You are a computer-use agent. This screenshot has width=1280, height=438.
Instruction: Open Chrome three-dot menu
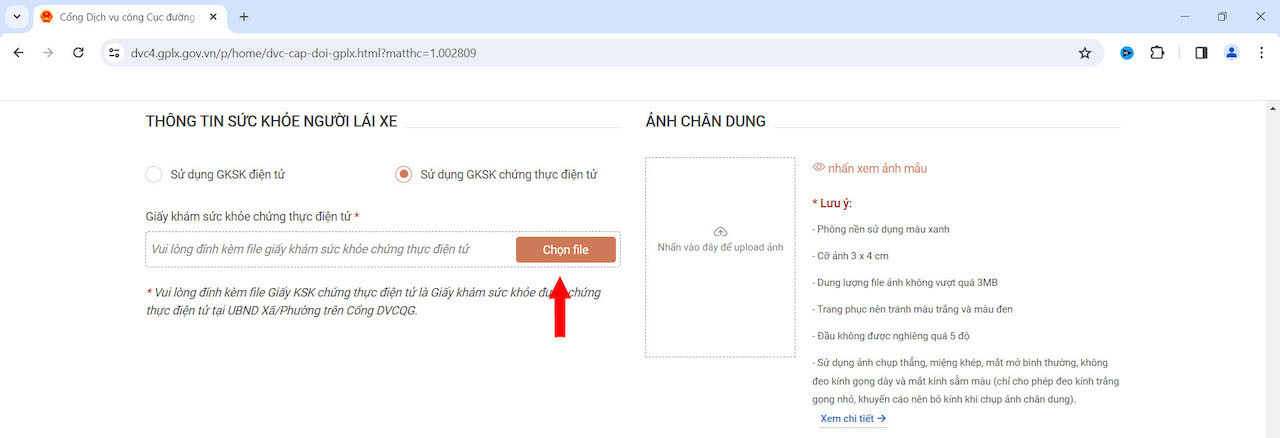[x=1260, y=53]
